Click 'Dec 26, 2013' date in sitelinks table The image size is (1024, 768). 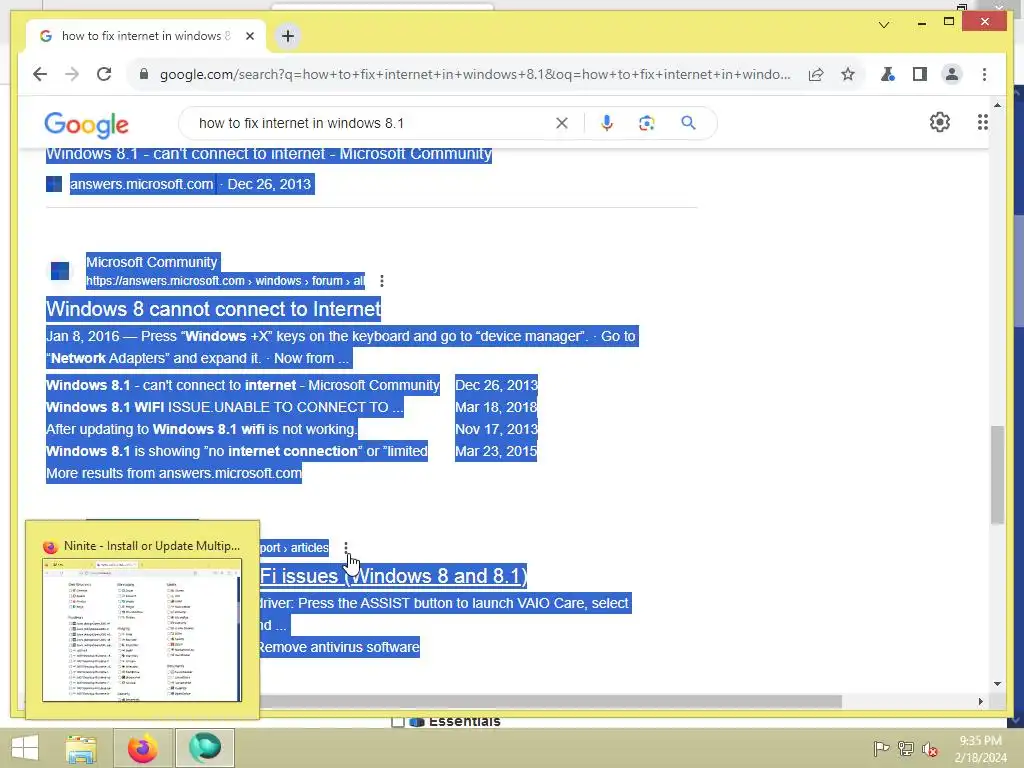496,385
